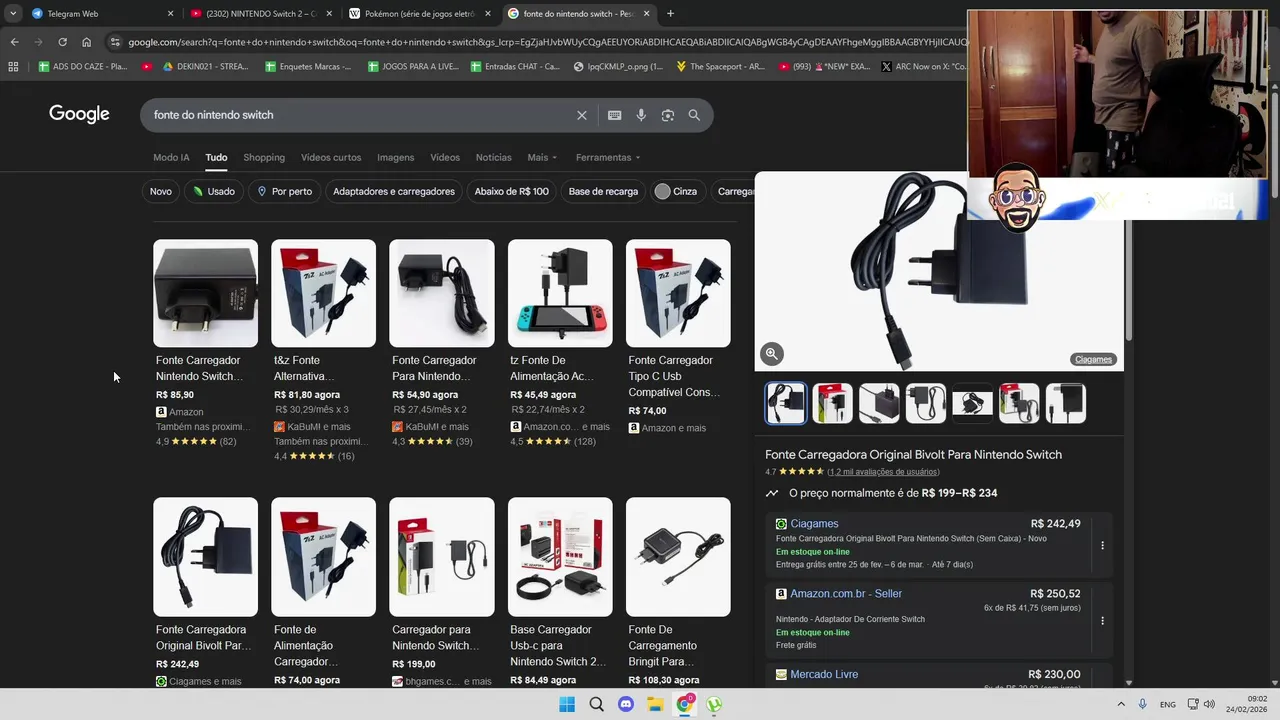Filter results by Por perto

pos(285,191)
